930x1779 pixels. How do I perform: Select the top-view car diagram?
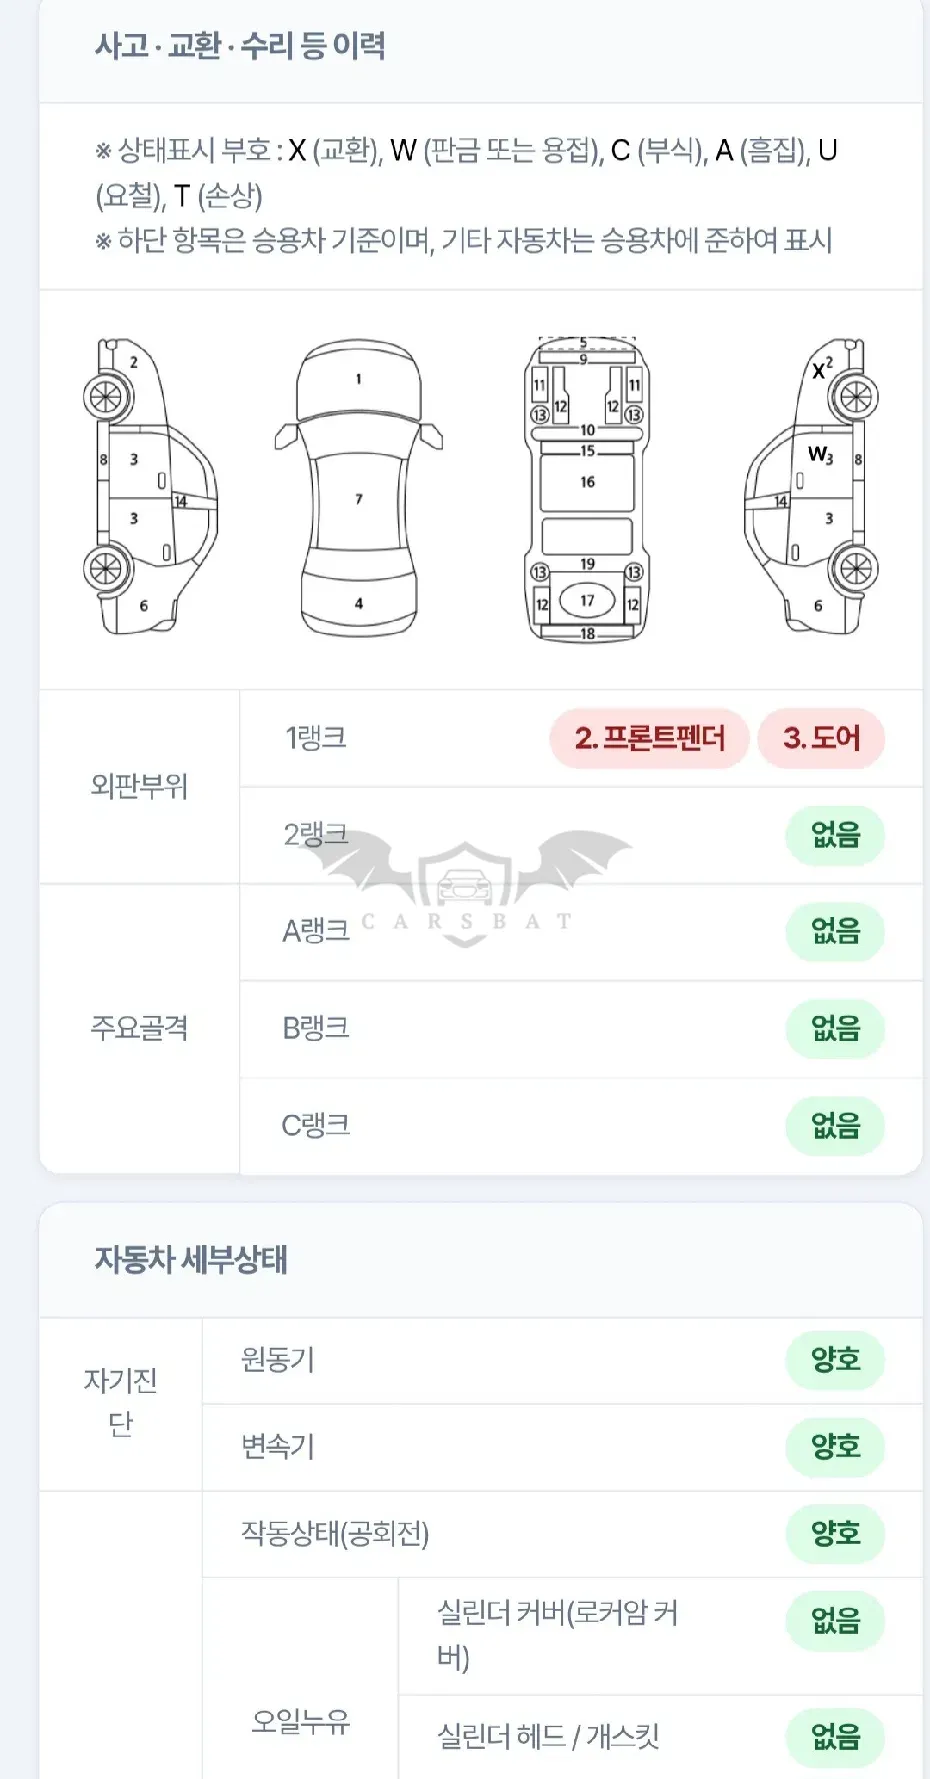click(x=359, y=487)
